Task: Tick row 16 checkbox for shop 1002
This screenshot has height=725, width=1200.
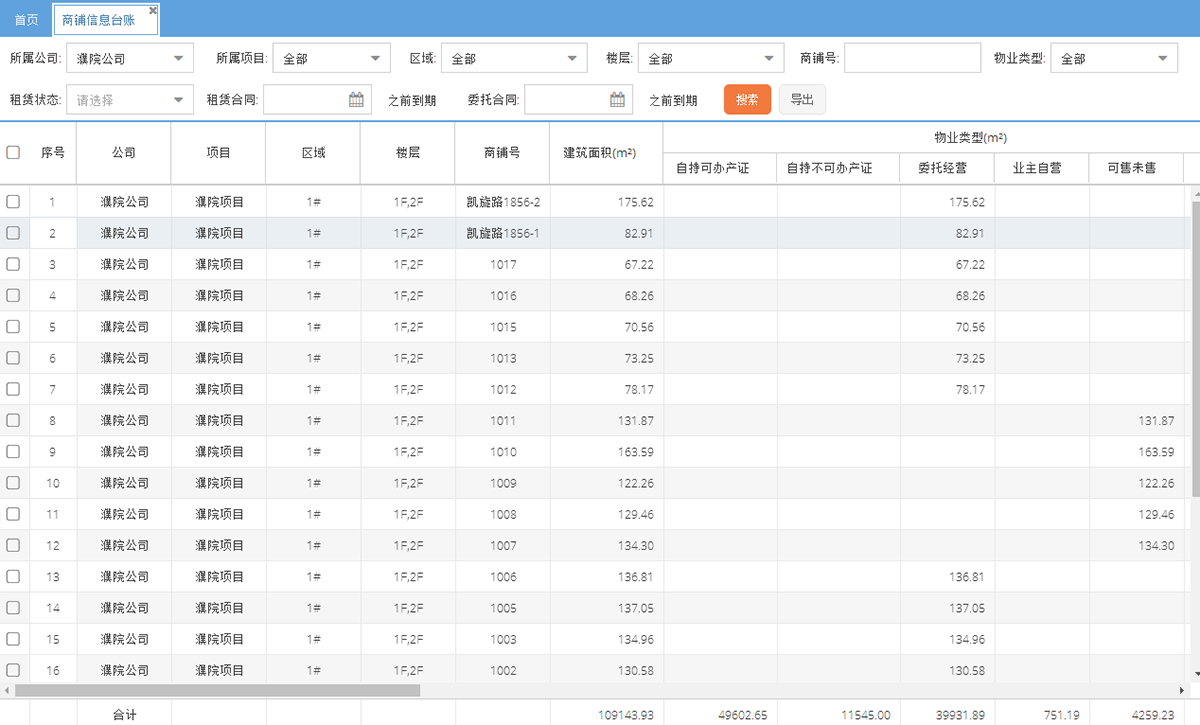Action: click(13, 670)
